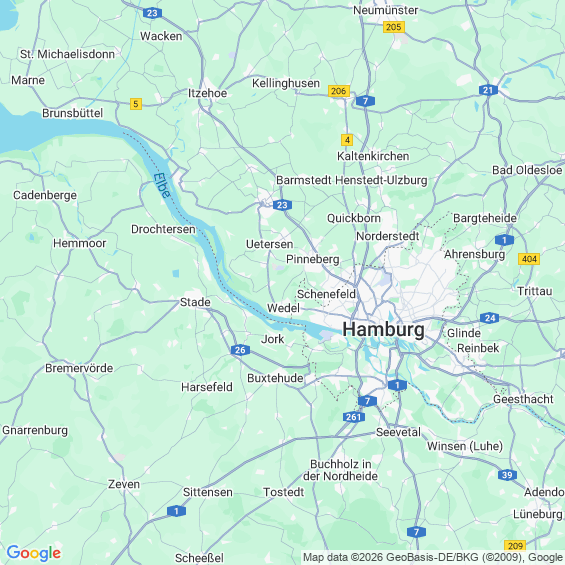Click the Map data attribution text
The height and width of the screenshot is (565, 565).
click(433, 557)
